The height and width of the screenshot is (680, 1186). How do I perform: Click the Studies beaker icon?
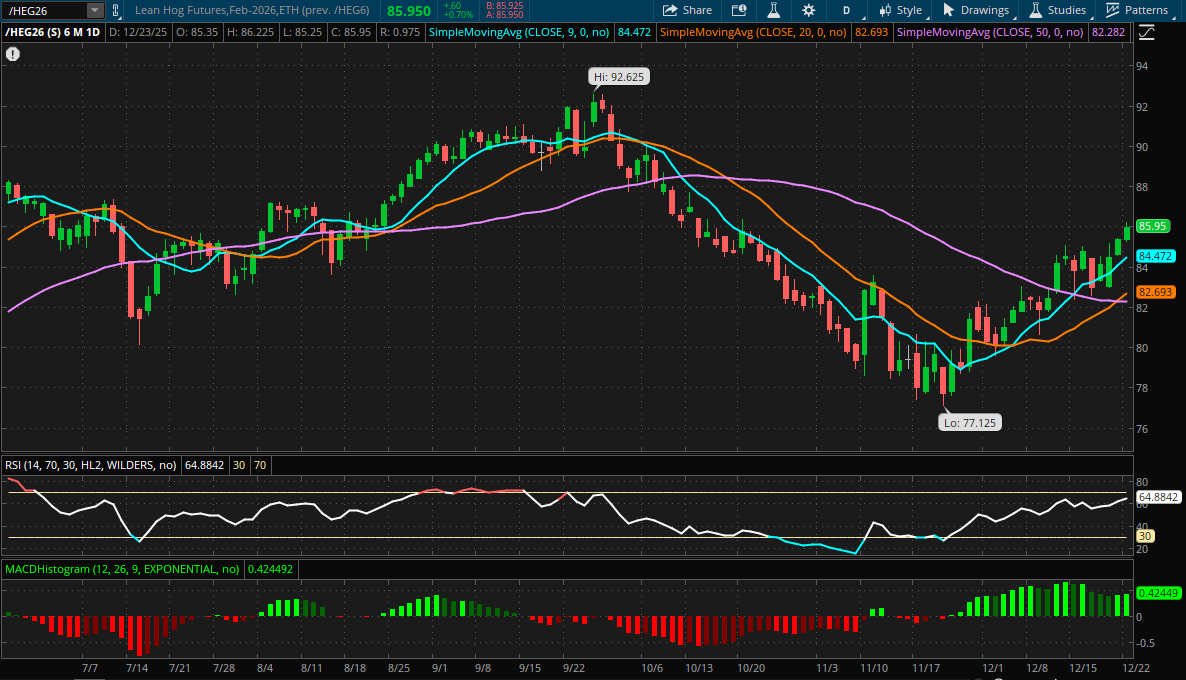(x=1036, y=10)
